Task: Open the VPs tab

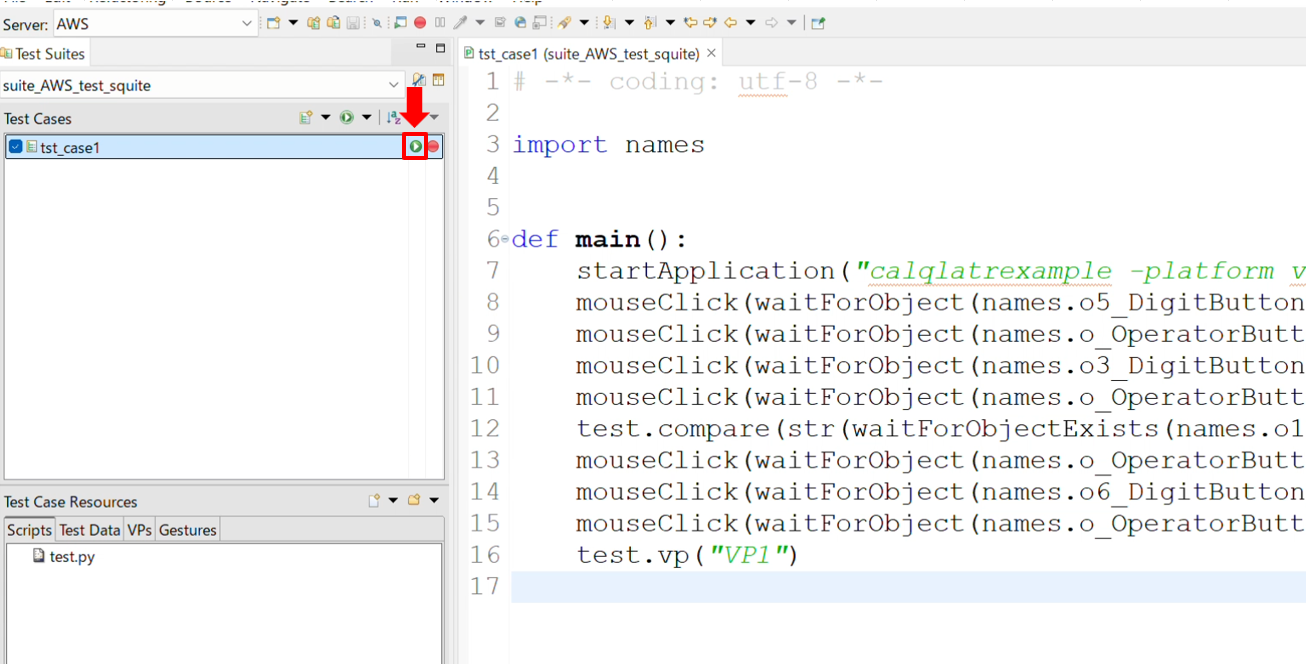Action: (x=139, y=530)
